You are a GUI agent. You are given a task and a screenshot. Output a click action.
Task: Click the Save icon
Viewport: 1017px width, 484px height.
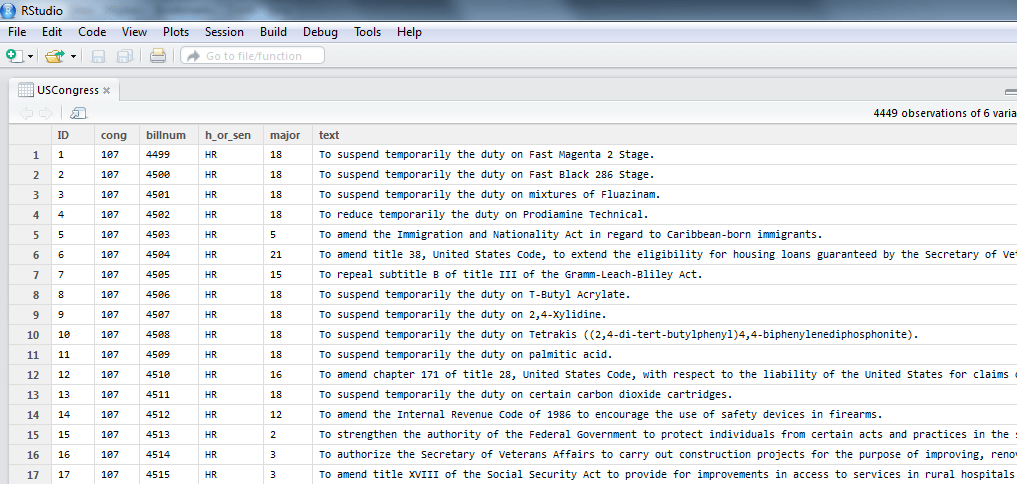[99, 56]
